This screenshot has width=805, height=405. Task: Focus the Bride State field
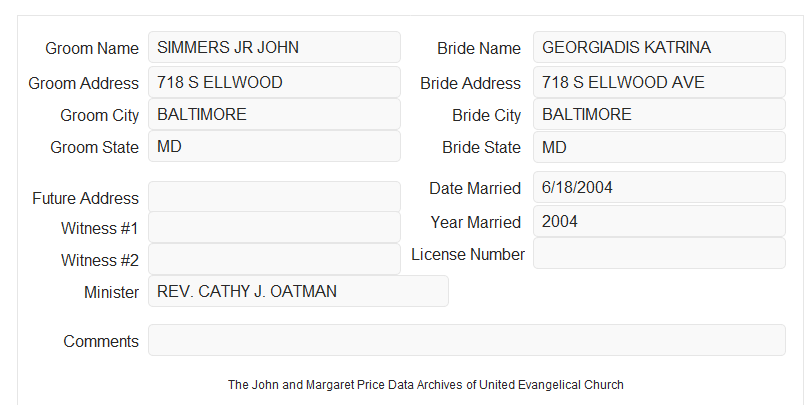[659, 147]
